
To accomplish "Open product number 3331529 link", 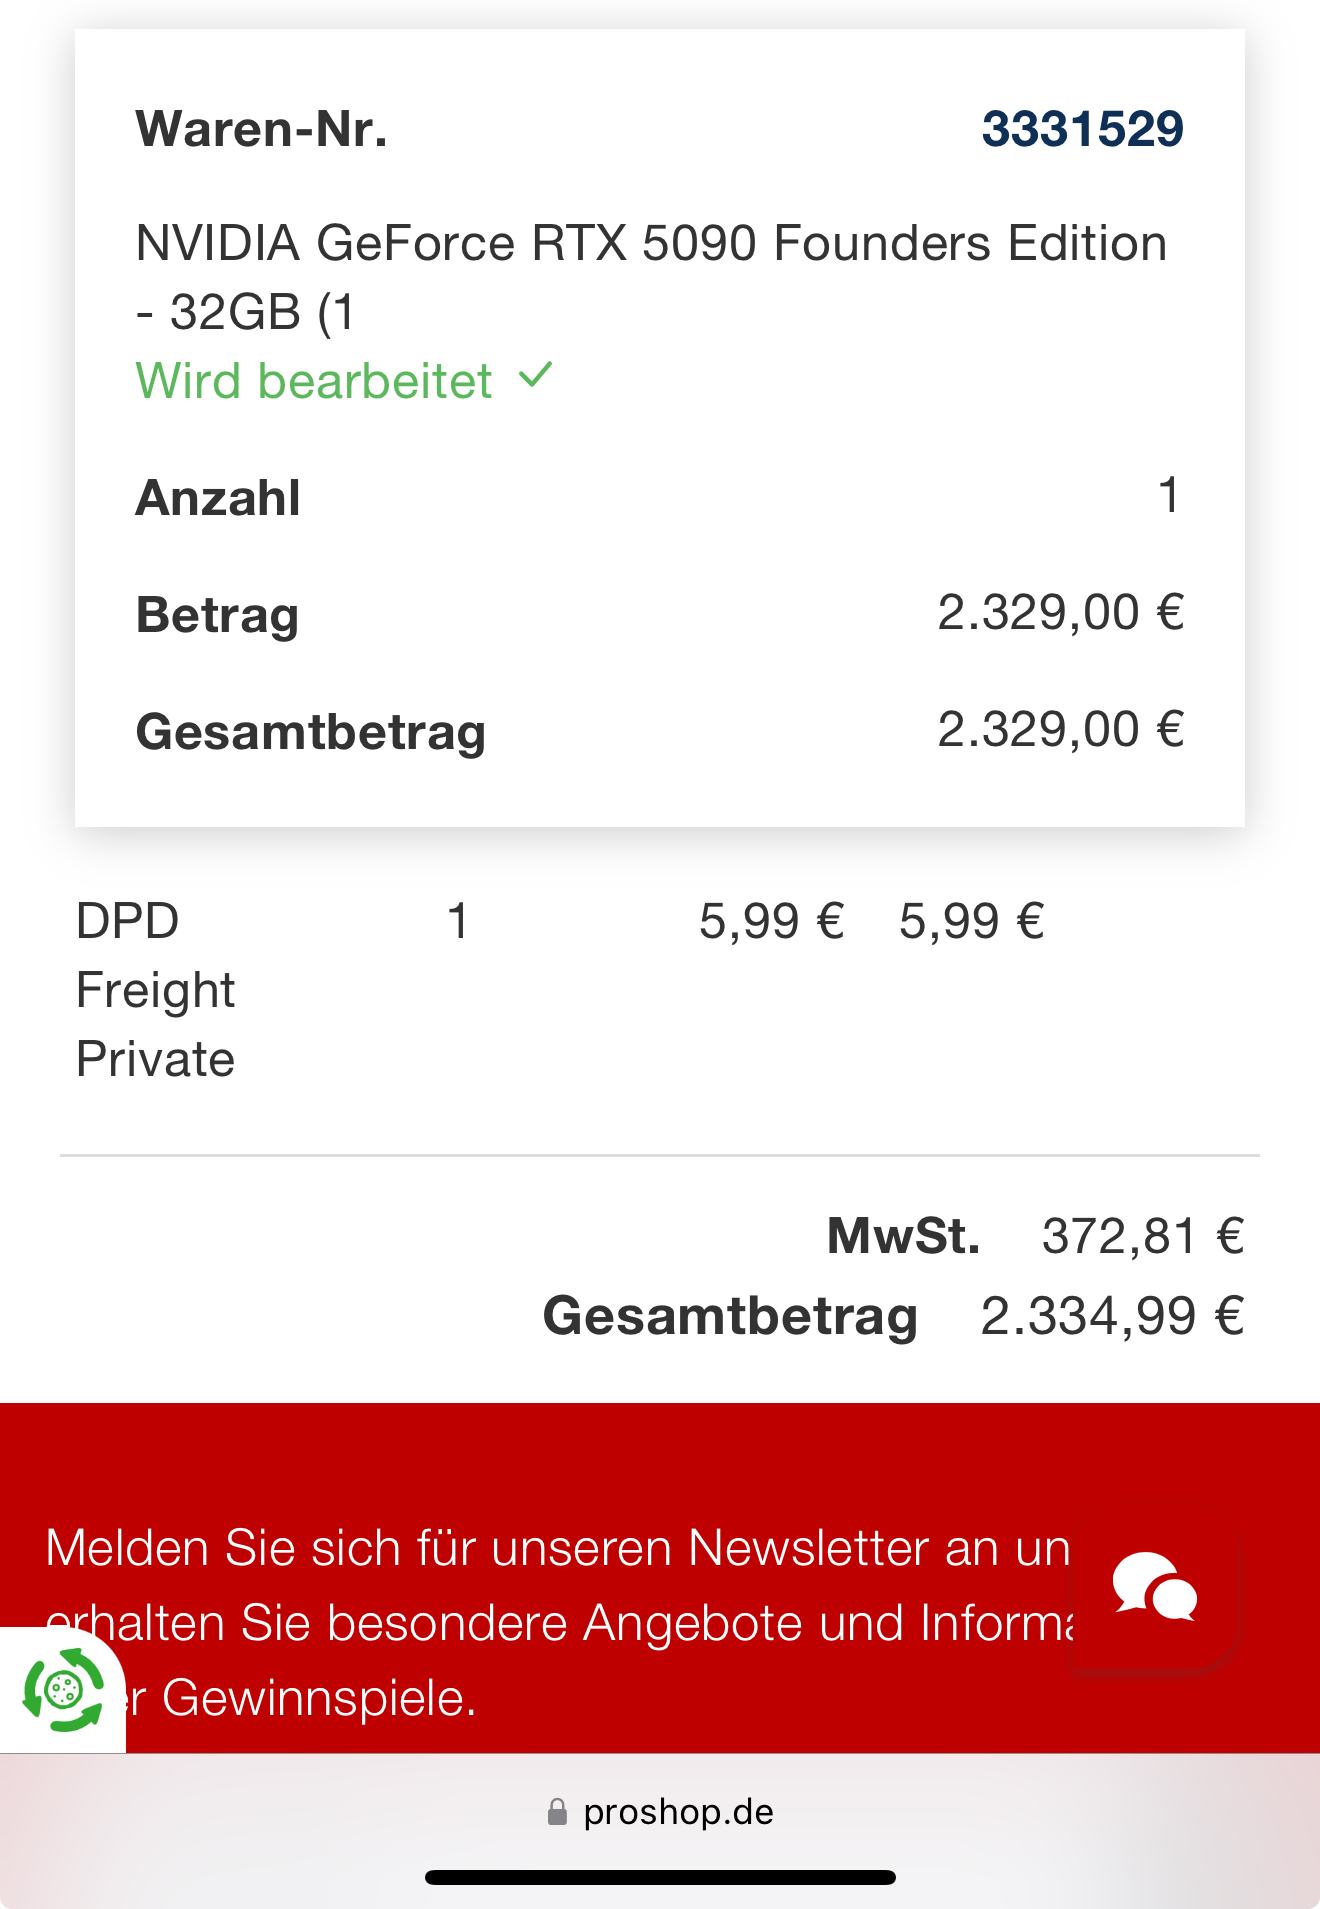I will [1082, 129].
